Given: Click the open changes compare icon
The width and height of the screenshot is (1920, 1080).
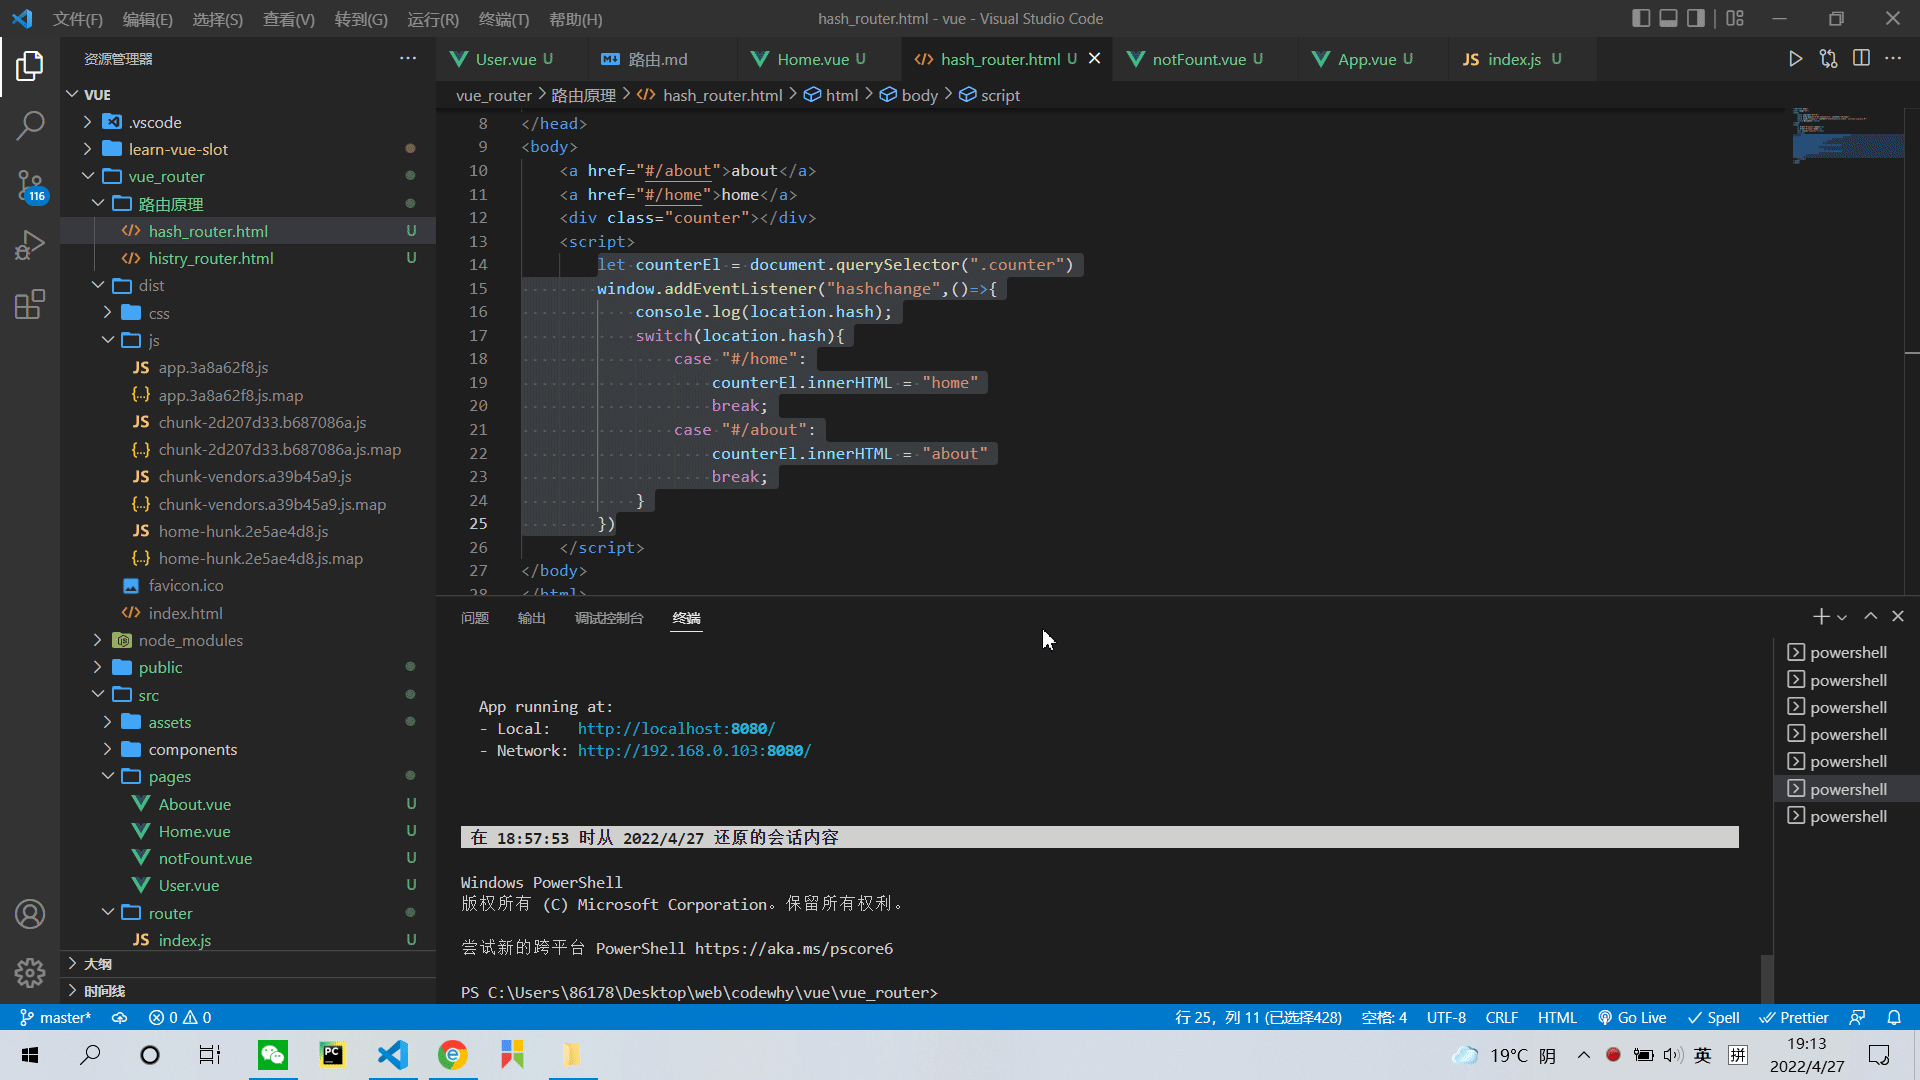Looking at the screenshot, I should point(1828,59).
